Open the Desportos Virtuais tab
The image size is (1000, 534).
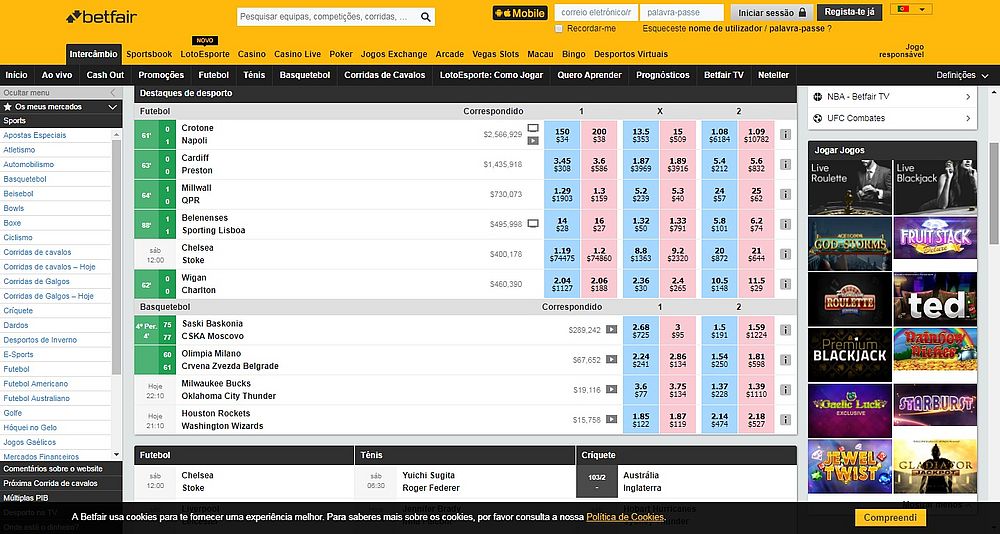click(631, 54)
